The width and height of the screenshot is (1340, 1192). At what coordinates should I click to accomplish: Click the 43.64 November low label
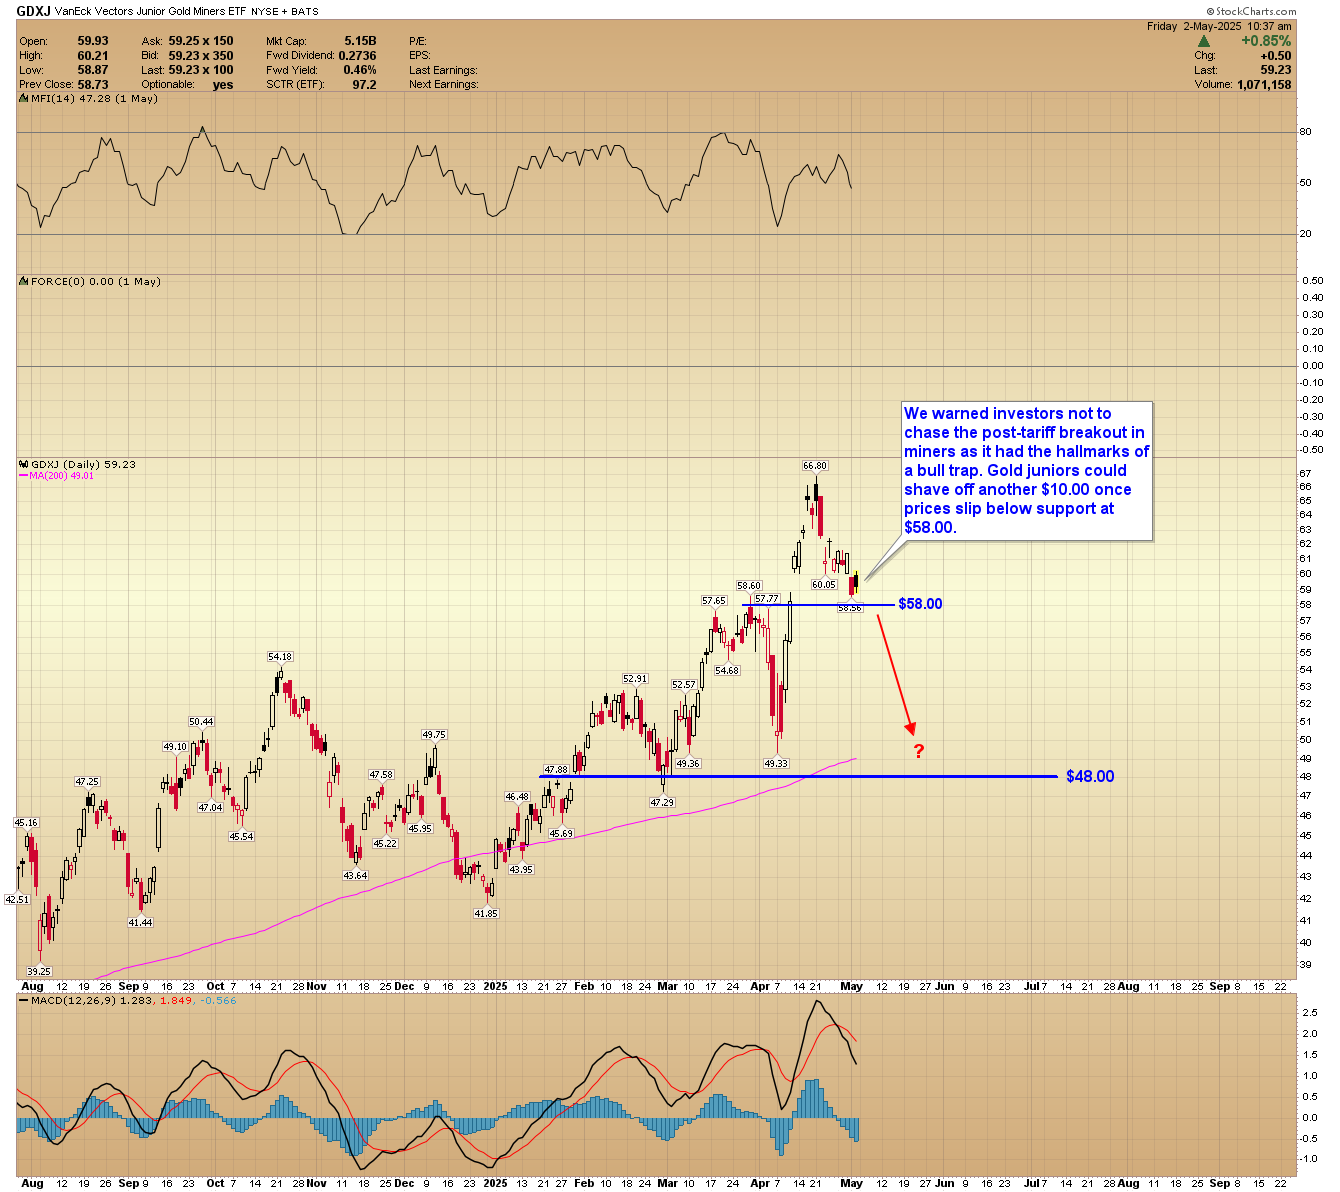(355, 875)
